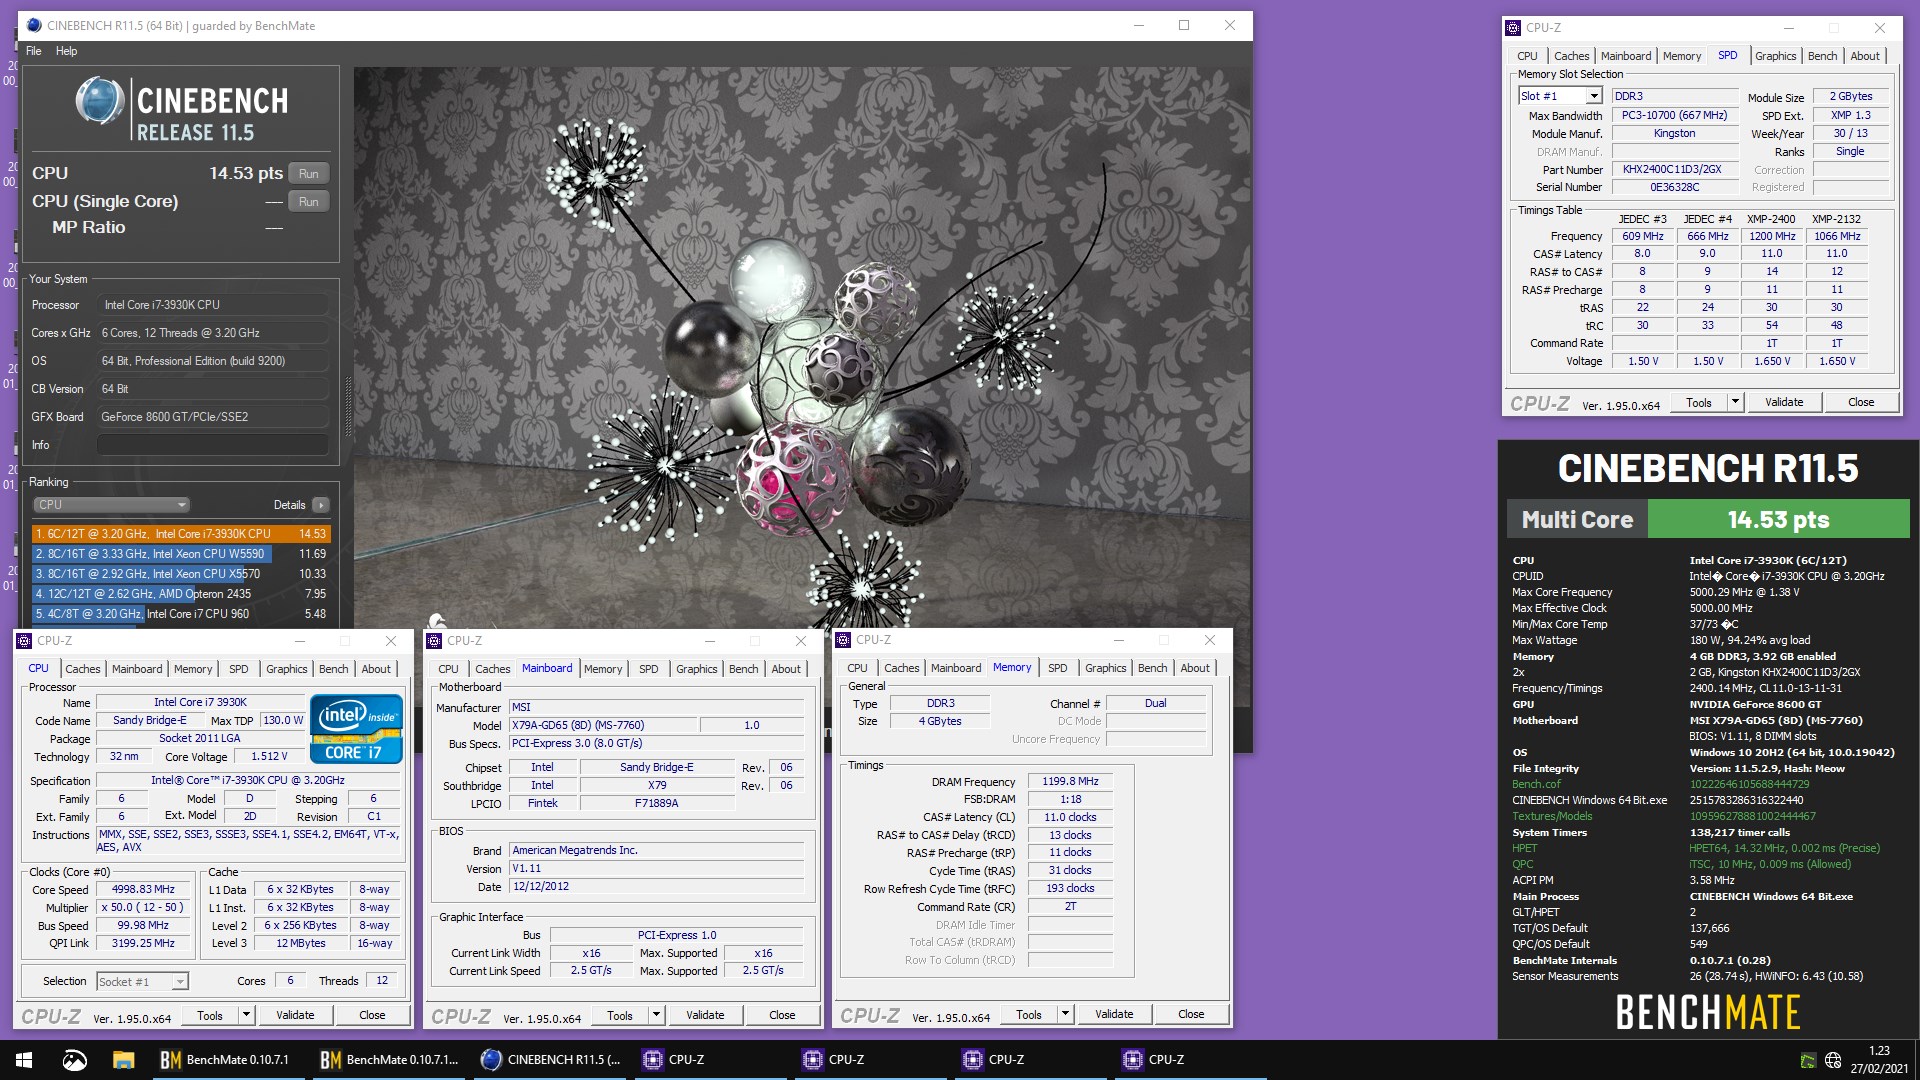Open Tools dropdown arrow in Mainboard window
Image resolution: width=1920 pixels, height=1080 pixels.
point(656,1015)
